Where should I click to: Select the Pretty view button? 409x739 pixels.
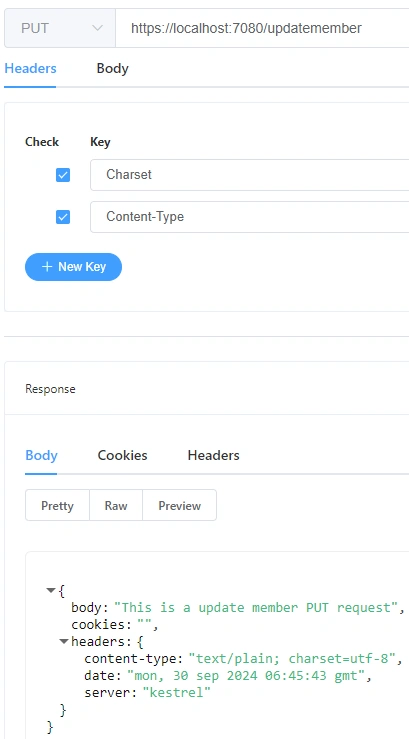point(57,505)
